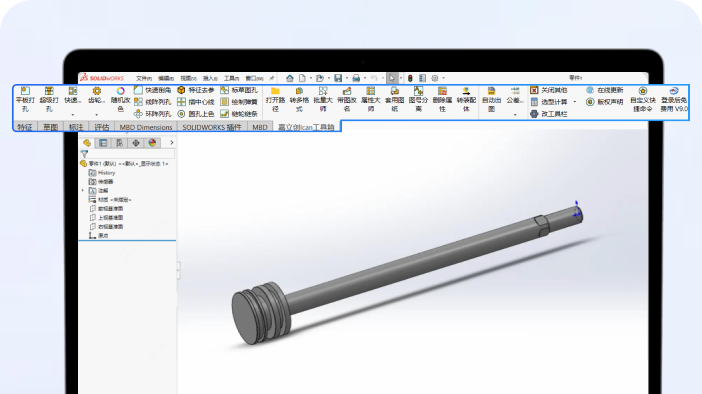Open the 齿轮 tool dropdown arrow
Screen dimensions: 702x394
(97, 115)
